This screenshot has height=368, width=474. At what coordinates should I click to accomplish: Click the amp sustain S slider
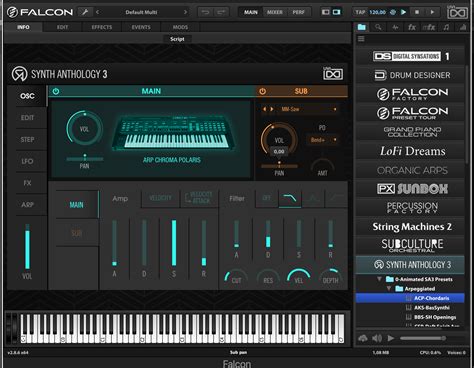[x=174, y=243]
